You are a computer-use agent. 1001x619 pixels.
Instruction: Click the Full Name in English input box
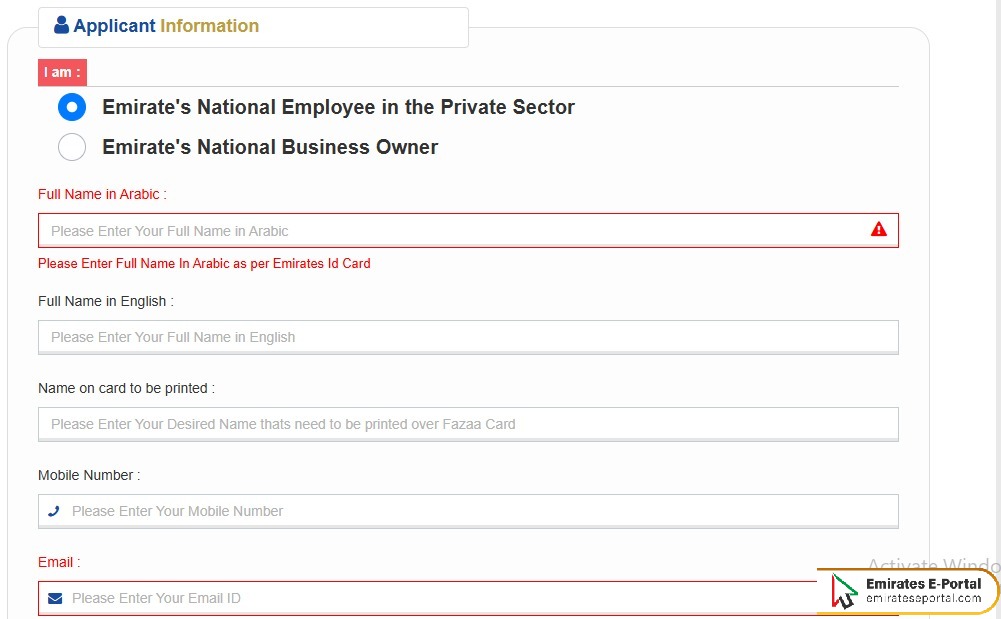(x=400, y=337)
